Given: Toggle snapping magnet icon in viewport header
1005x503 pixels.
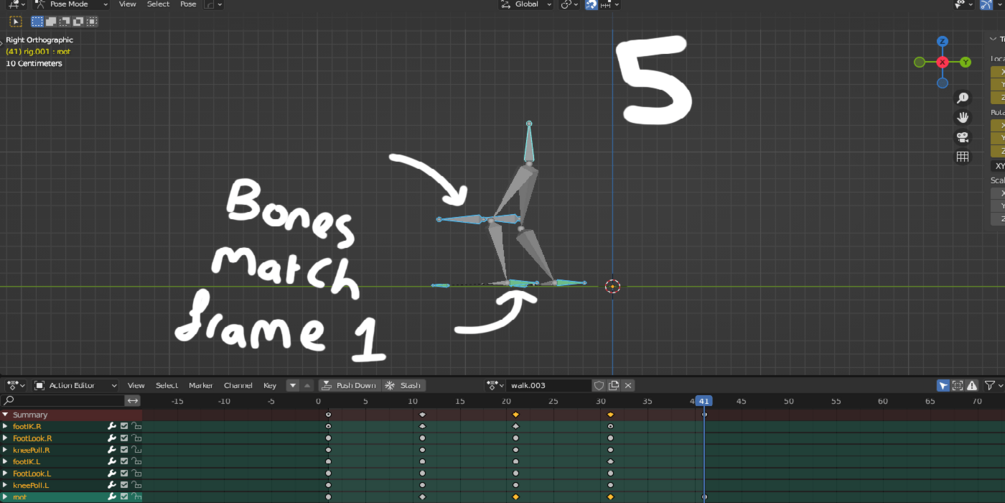Looking at the screenshot, I should click(591, 4).
